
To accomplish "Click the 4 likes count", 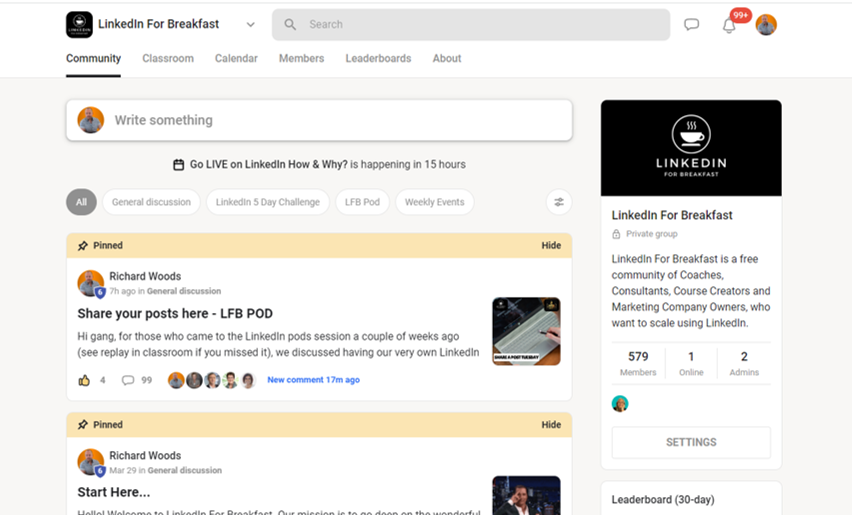I will click(102, 380).
